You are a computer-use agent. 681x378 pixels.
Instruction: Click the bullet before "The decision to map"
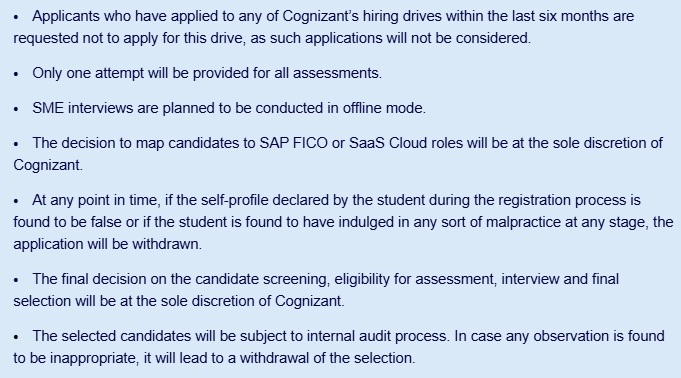16,144
